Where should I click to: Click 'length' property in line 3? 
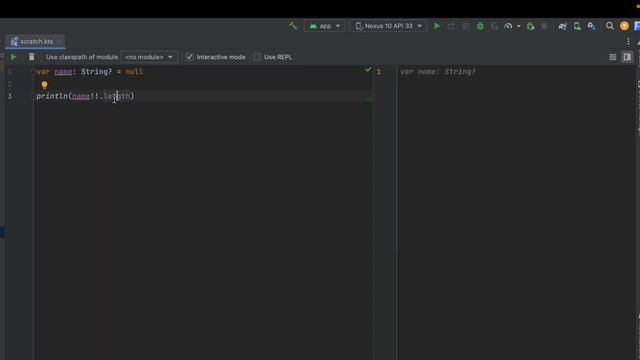(117, 96)
